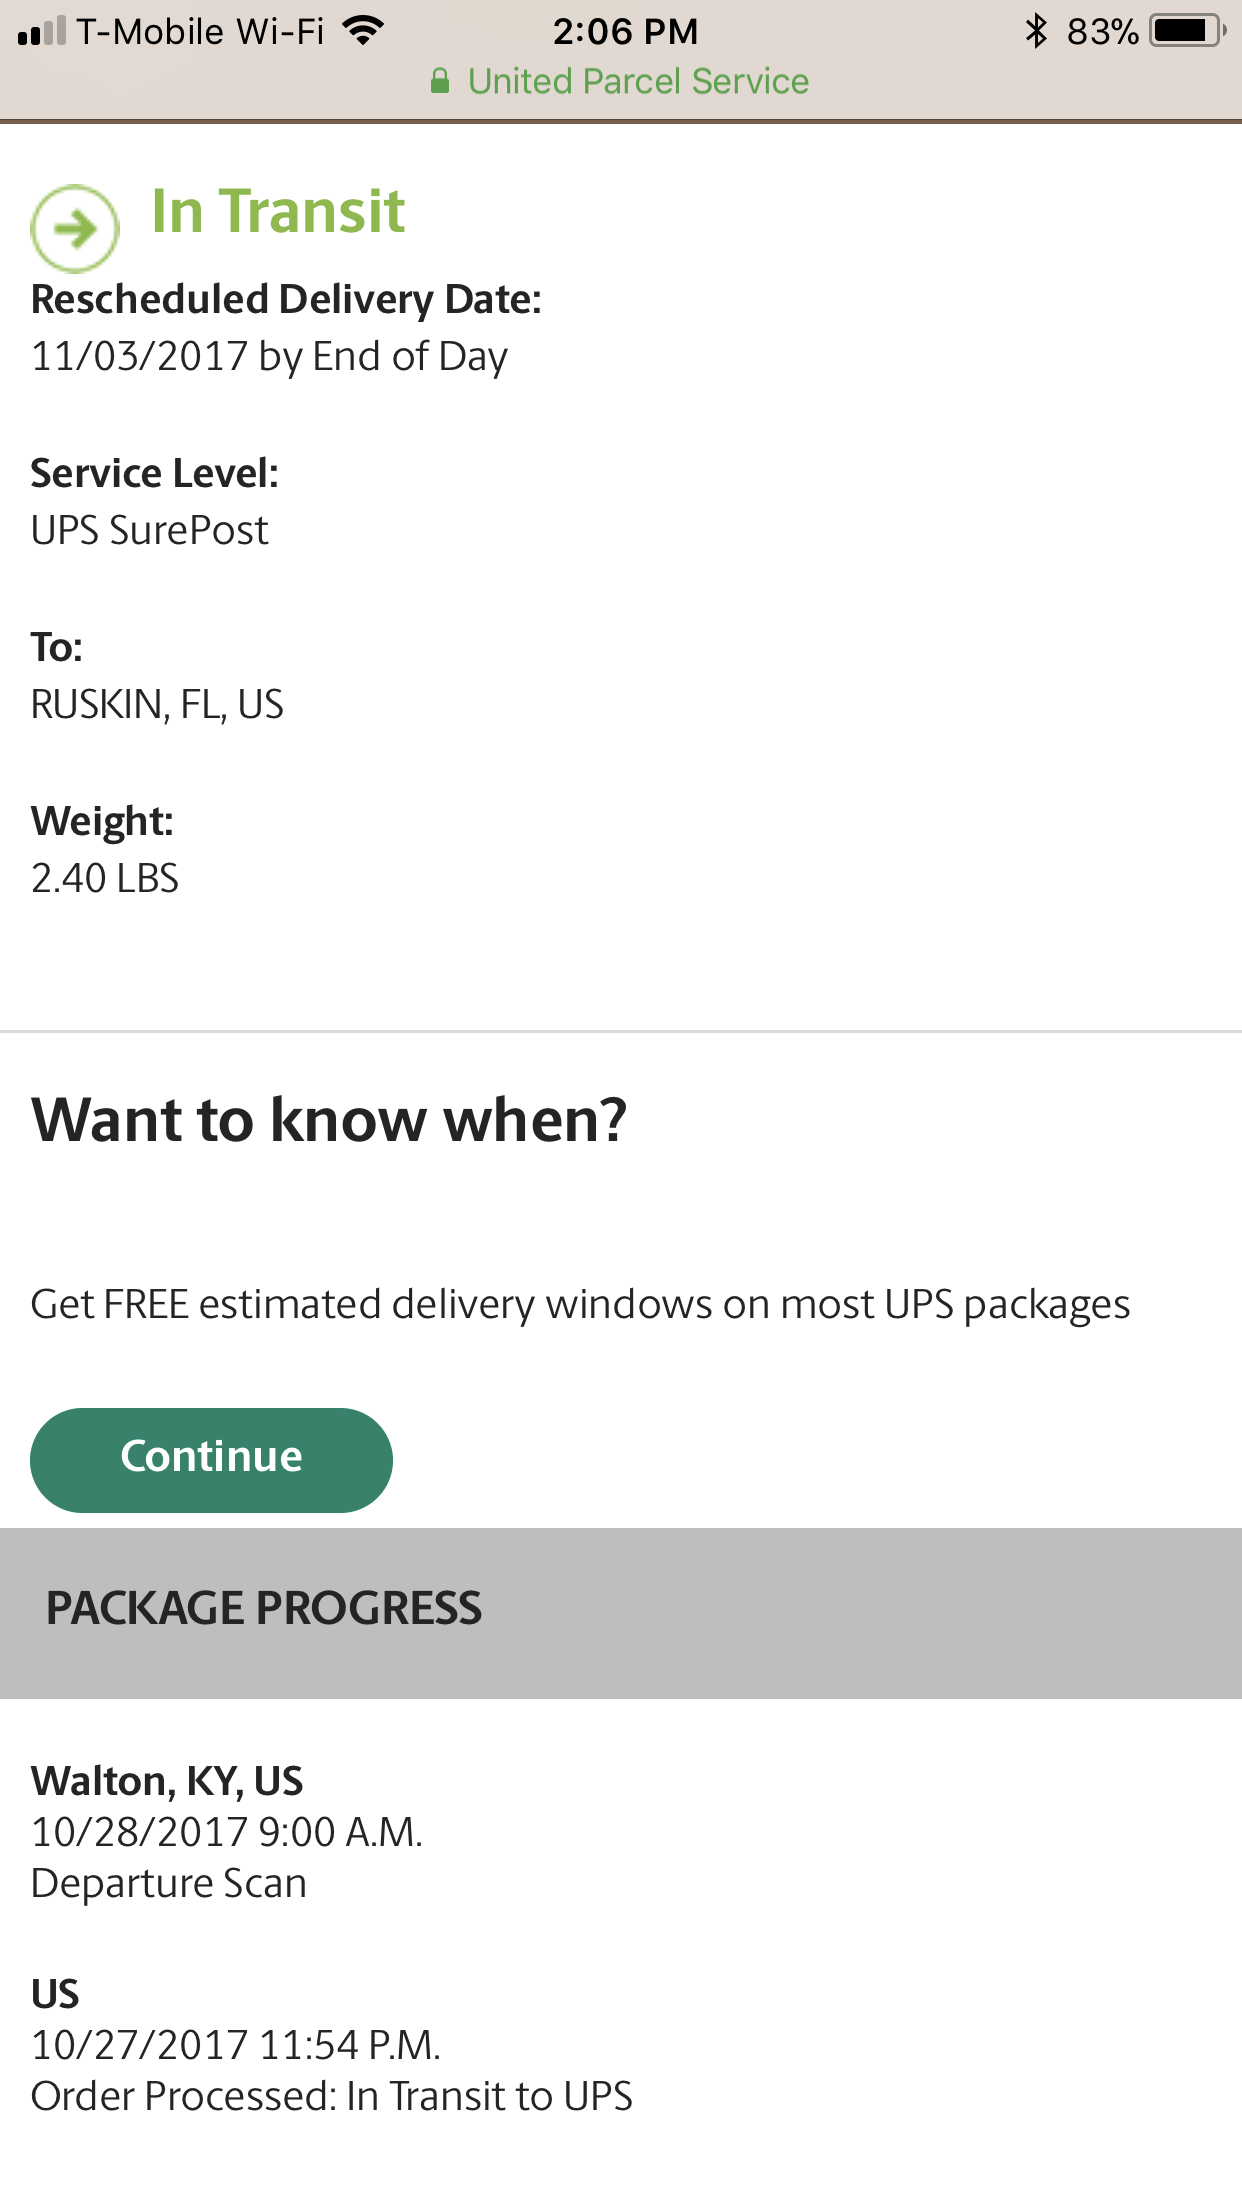1242x2208 pixels.
Task: Tap the cellular signal bars icon
Action: point(42,31)
